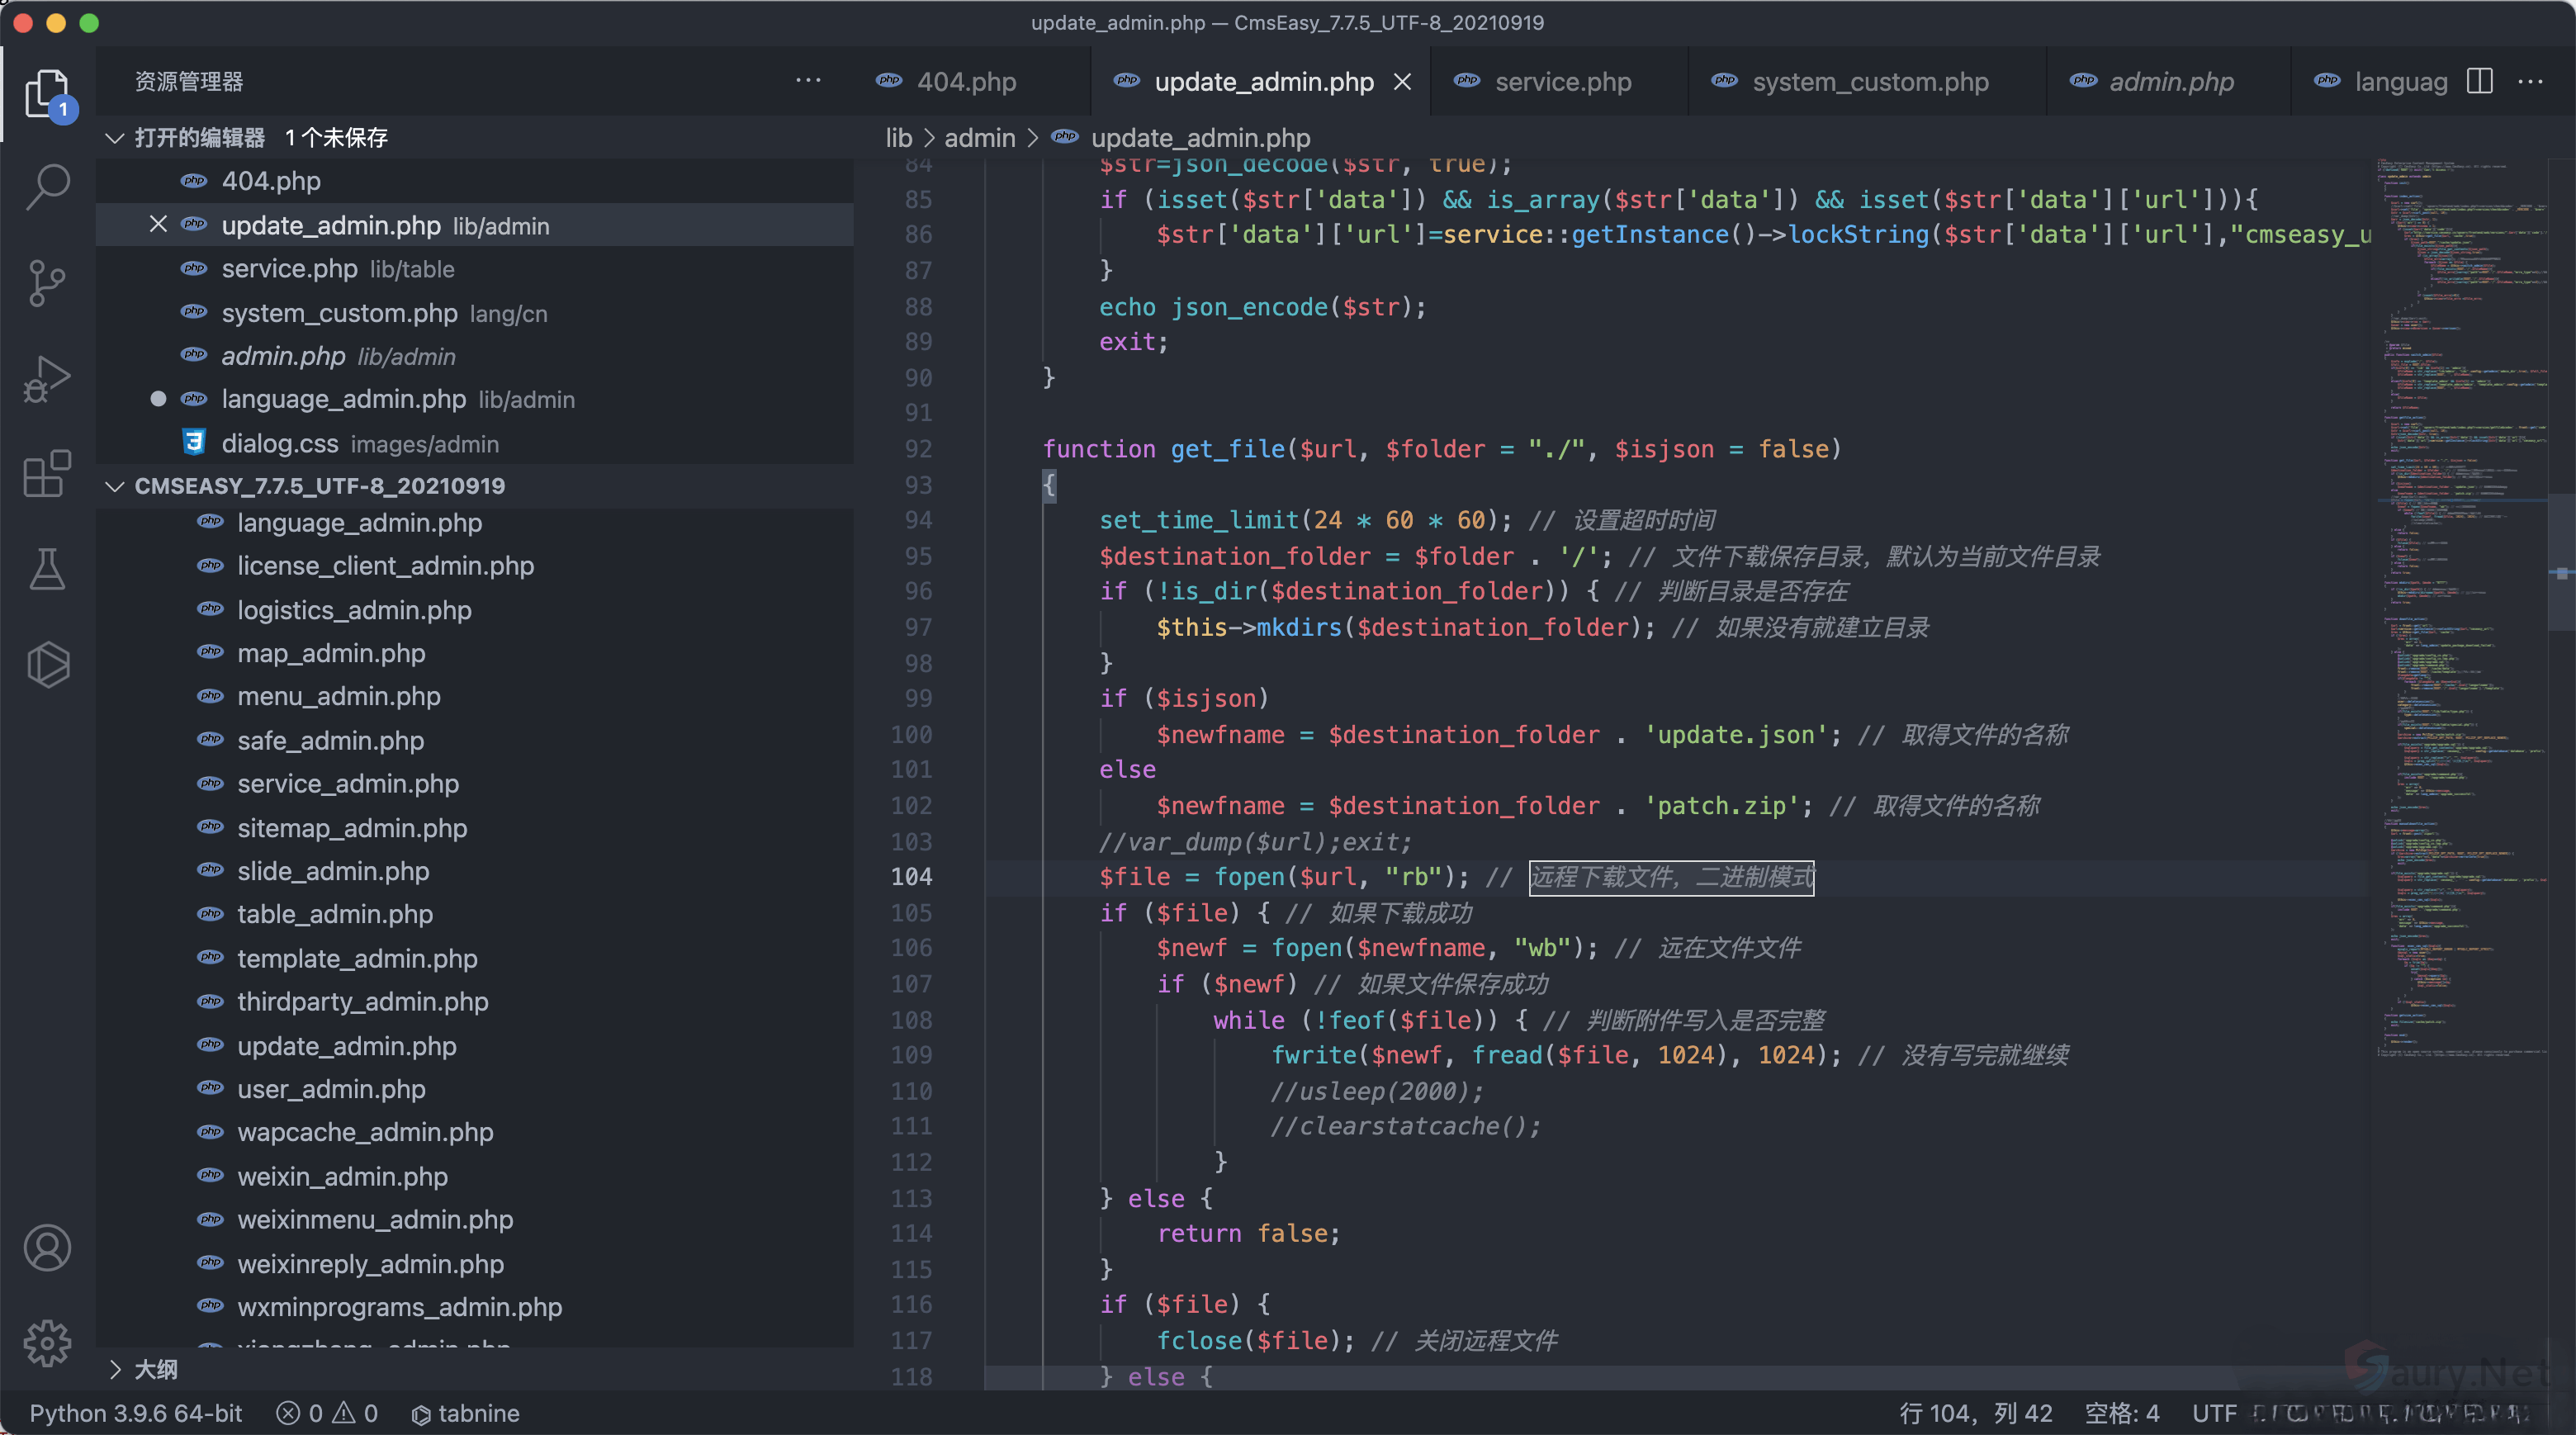Open the Extensions view

pos(47,473)
